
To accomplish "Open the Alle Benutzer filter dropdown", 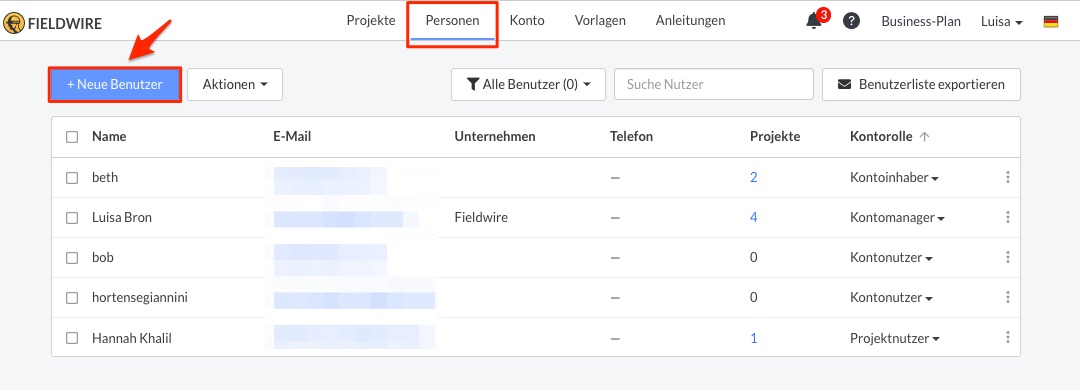I will pos(528,85).
